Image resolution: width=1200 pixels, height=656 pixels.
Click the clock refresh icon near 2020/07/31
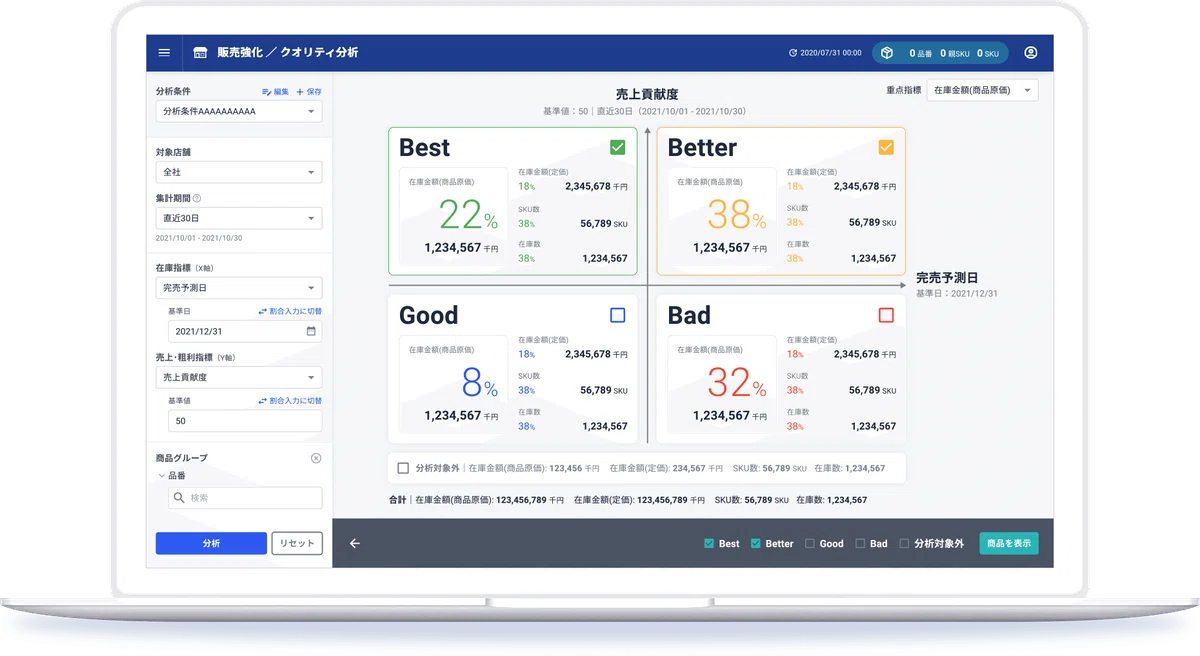click(793, 53)
